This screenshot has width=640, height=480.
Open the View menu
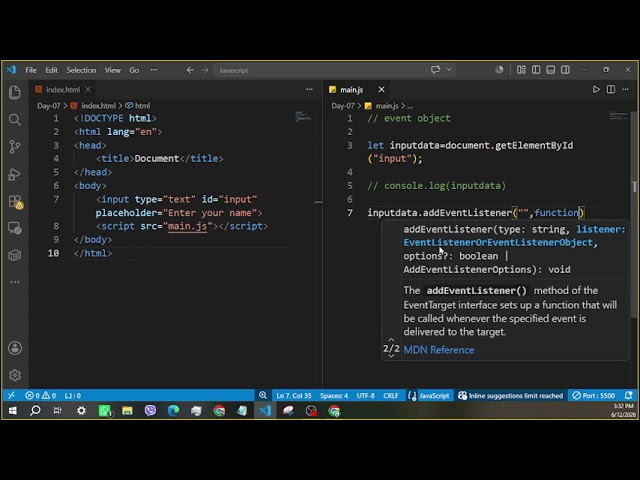click(x=113, y=70)
